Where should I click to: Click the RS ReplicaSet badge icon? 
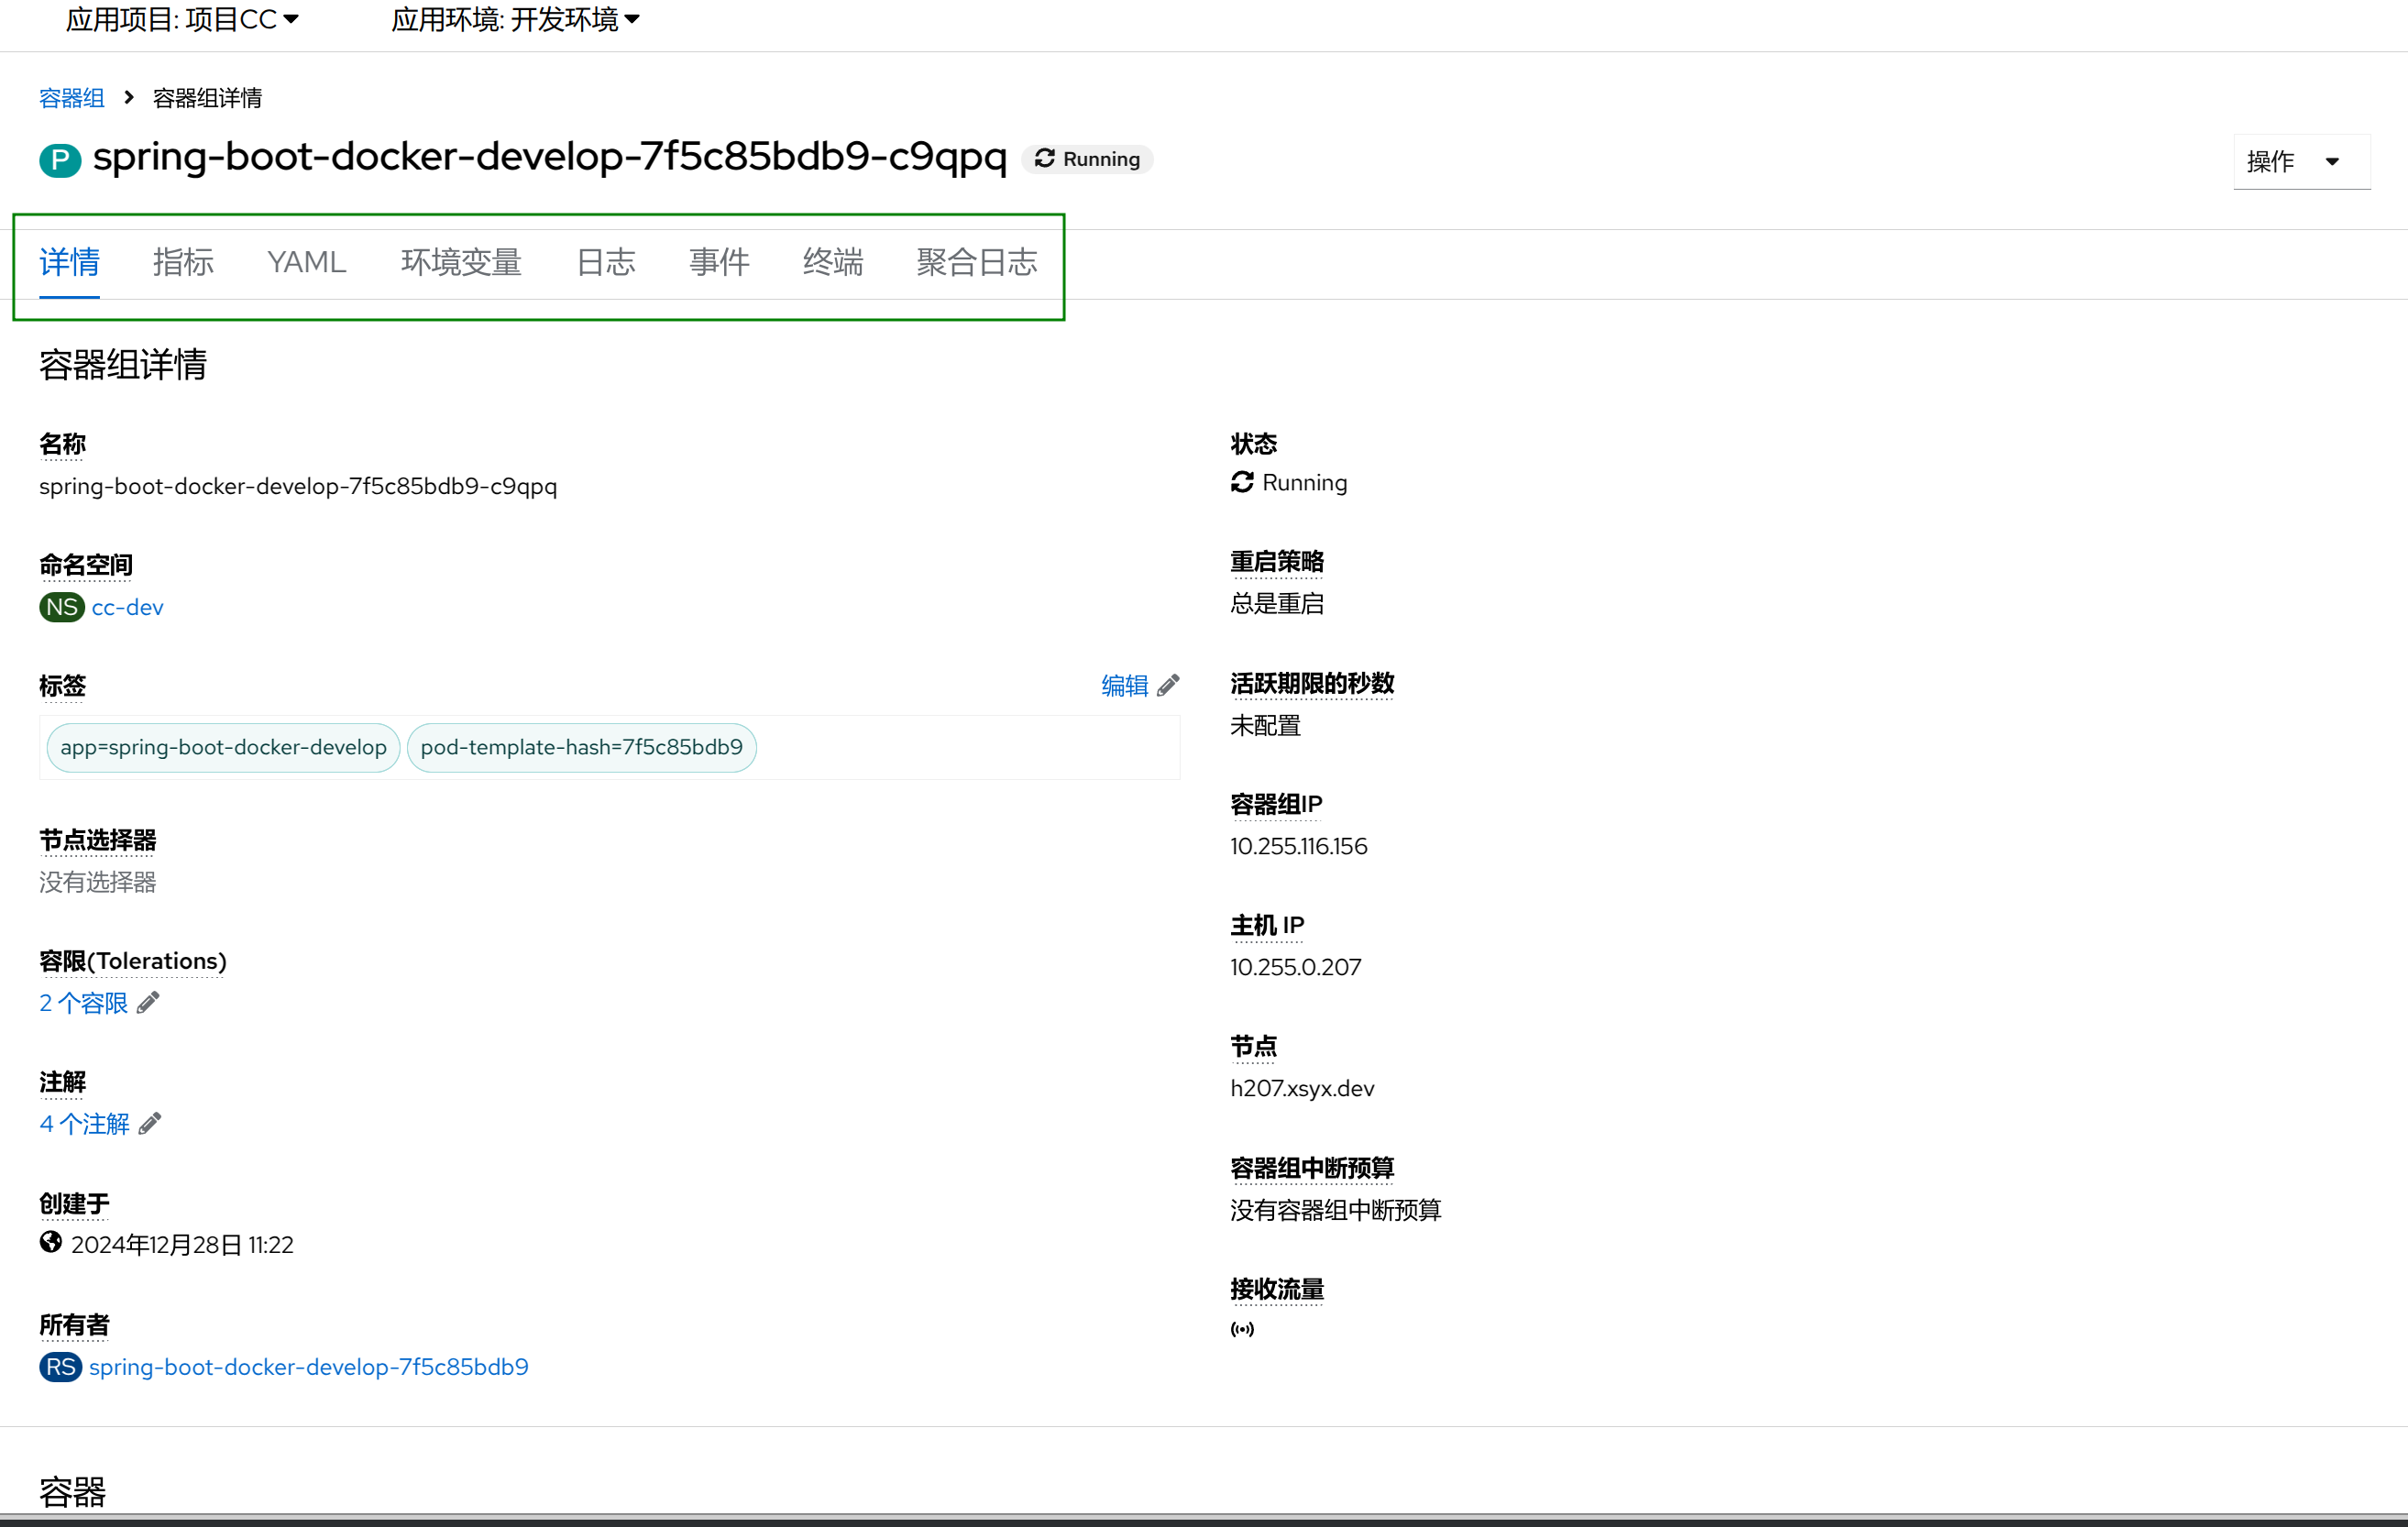61,1367
